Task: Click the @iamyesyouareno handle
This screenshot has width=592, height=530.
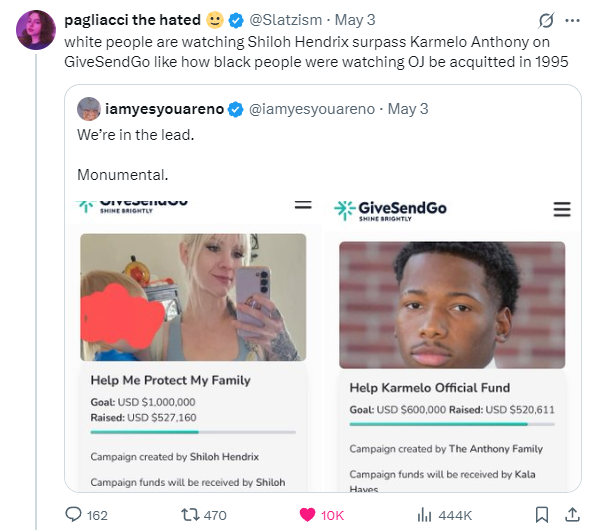Action: [x=312, y=109]
